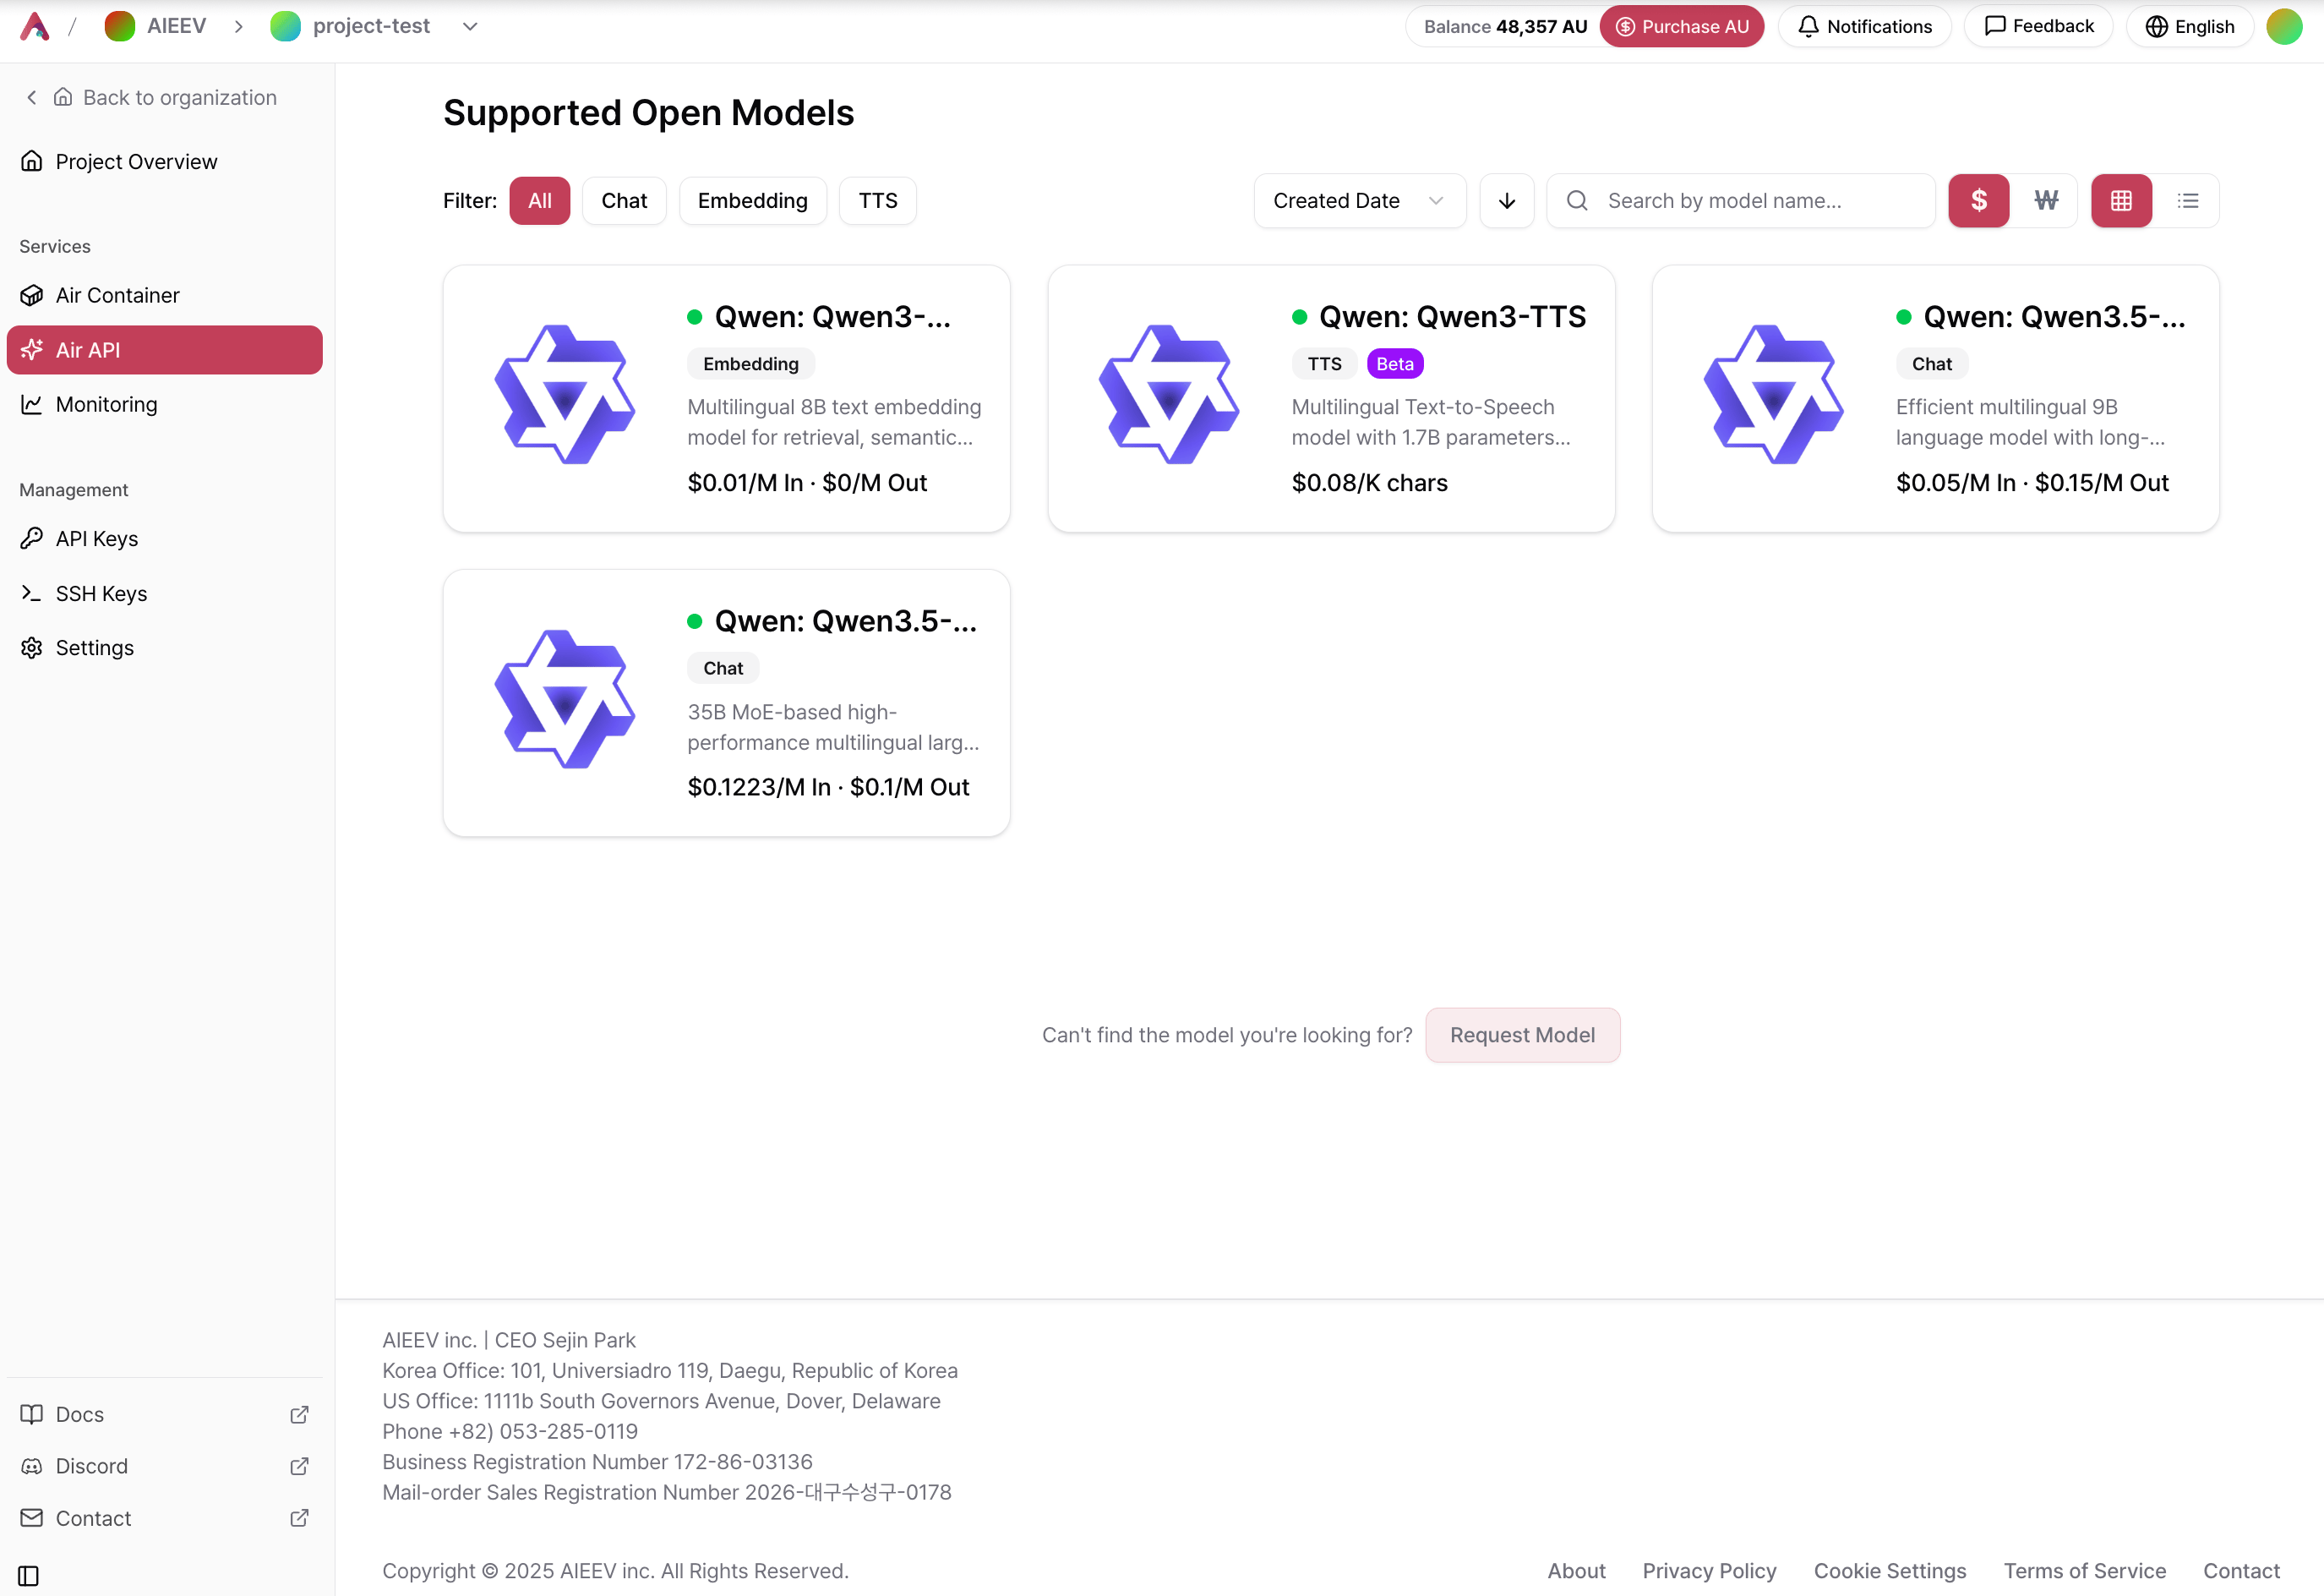Click the Request Model button
This screenshot has width=2324, height=1596.
pos(1522,1035)
